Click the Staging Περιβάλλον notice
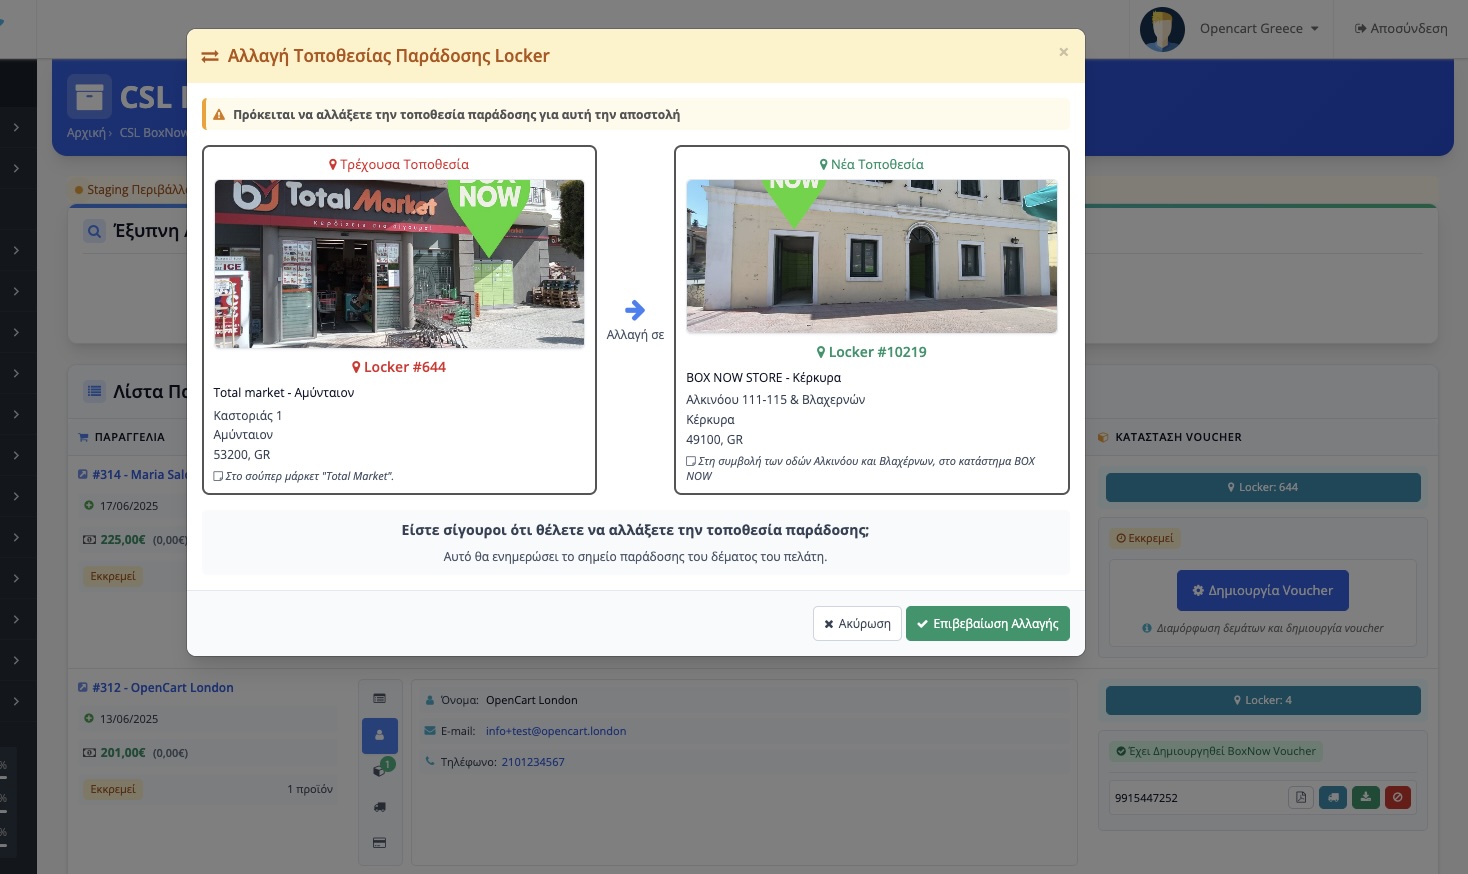 [131, 190]
